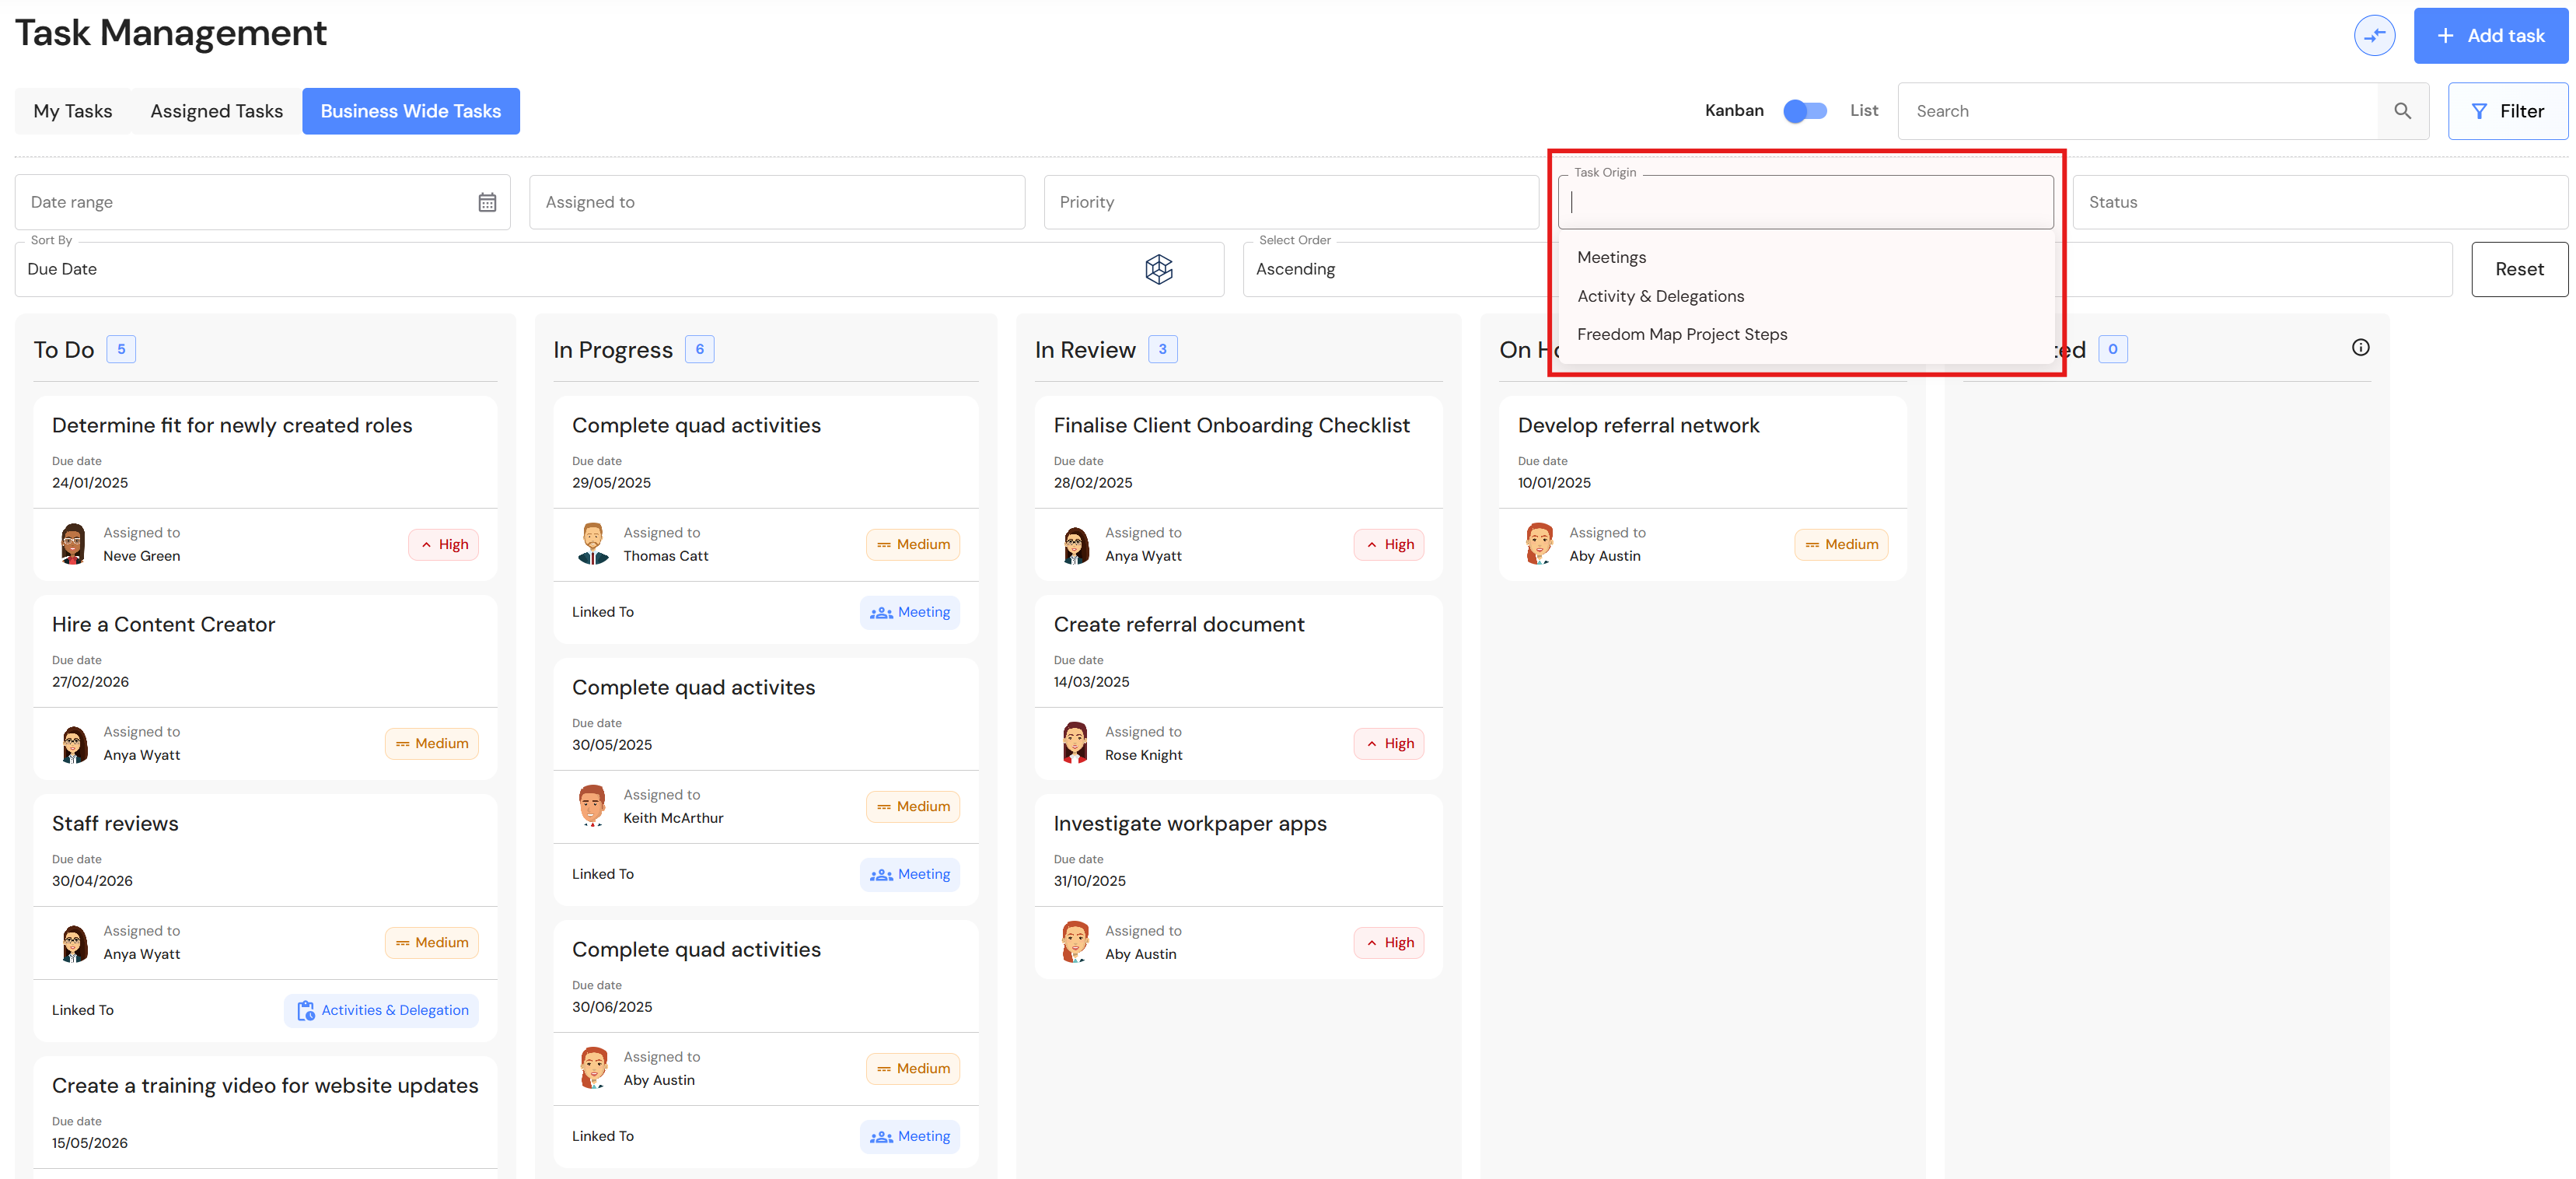Switch to the Assigned Tasks tab

(x=216, y=111)
